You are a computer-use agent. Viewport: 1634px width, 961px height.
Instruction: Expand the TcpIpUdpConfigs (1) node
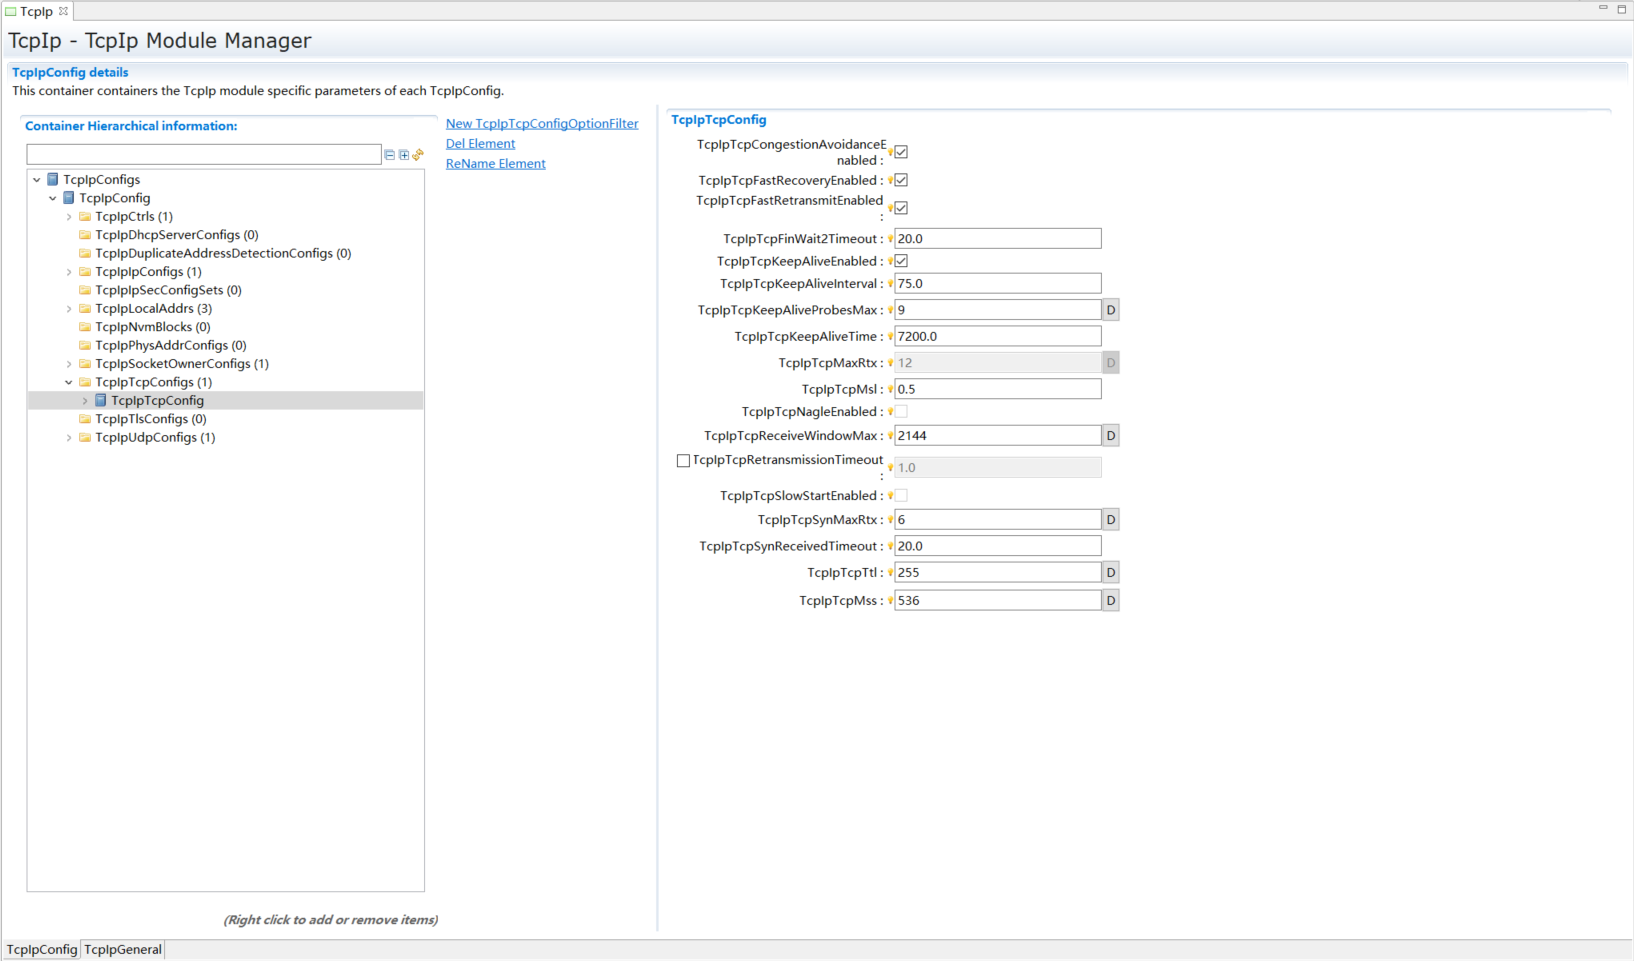(x=69, y=438)
